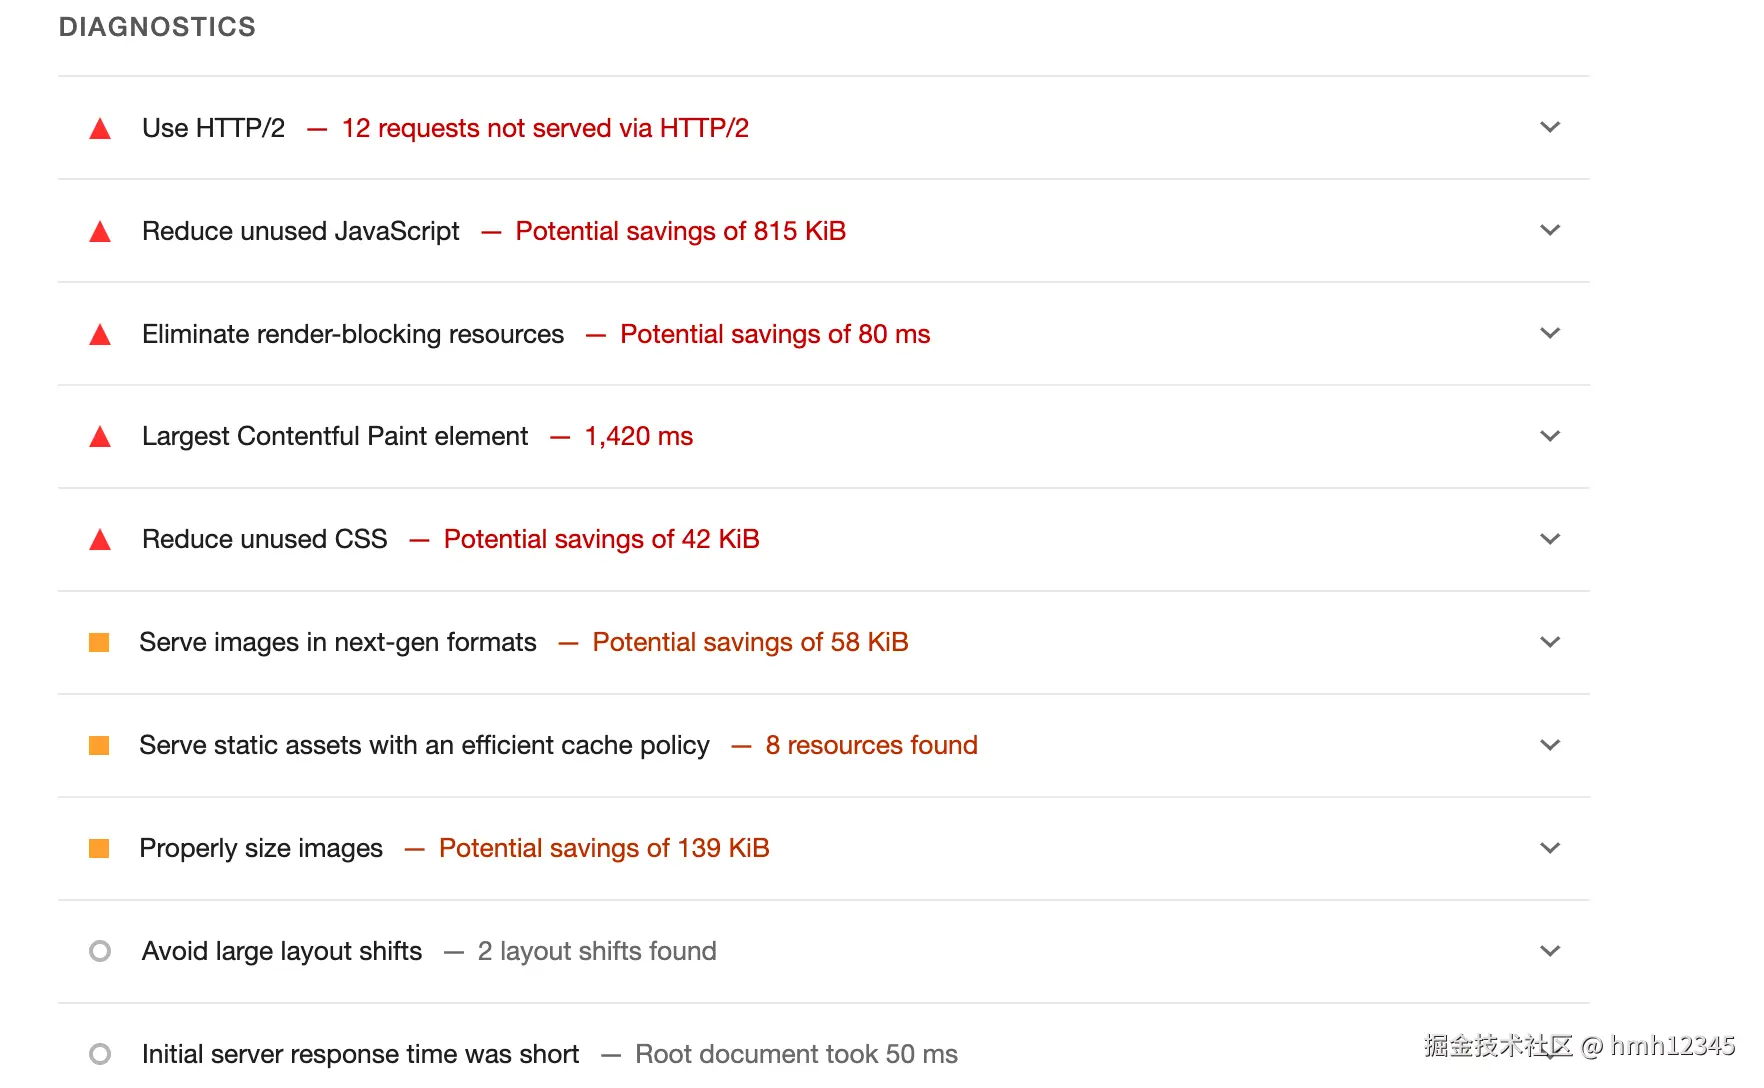Click orange square beside Properly size images

(x=99, y=848)
